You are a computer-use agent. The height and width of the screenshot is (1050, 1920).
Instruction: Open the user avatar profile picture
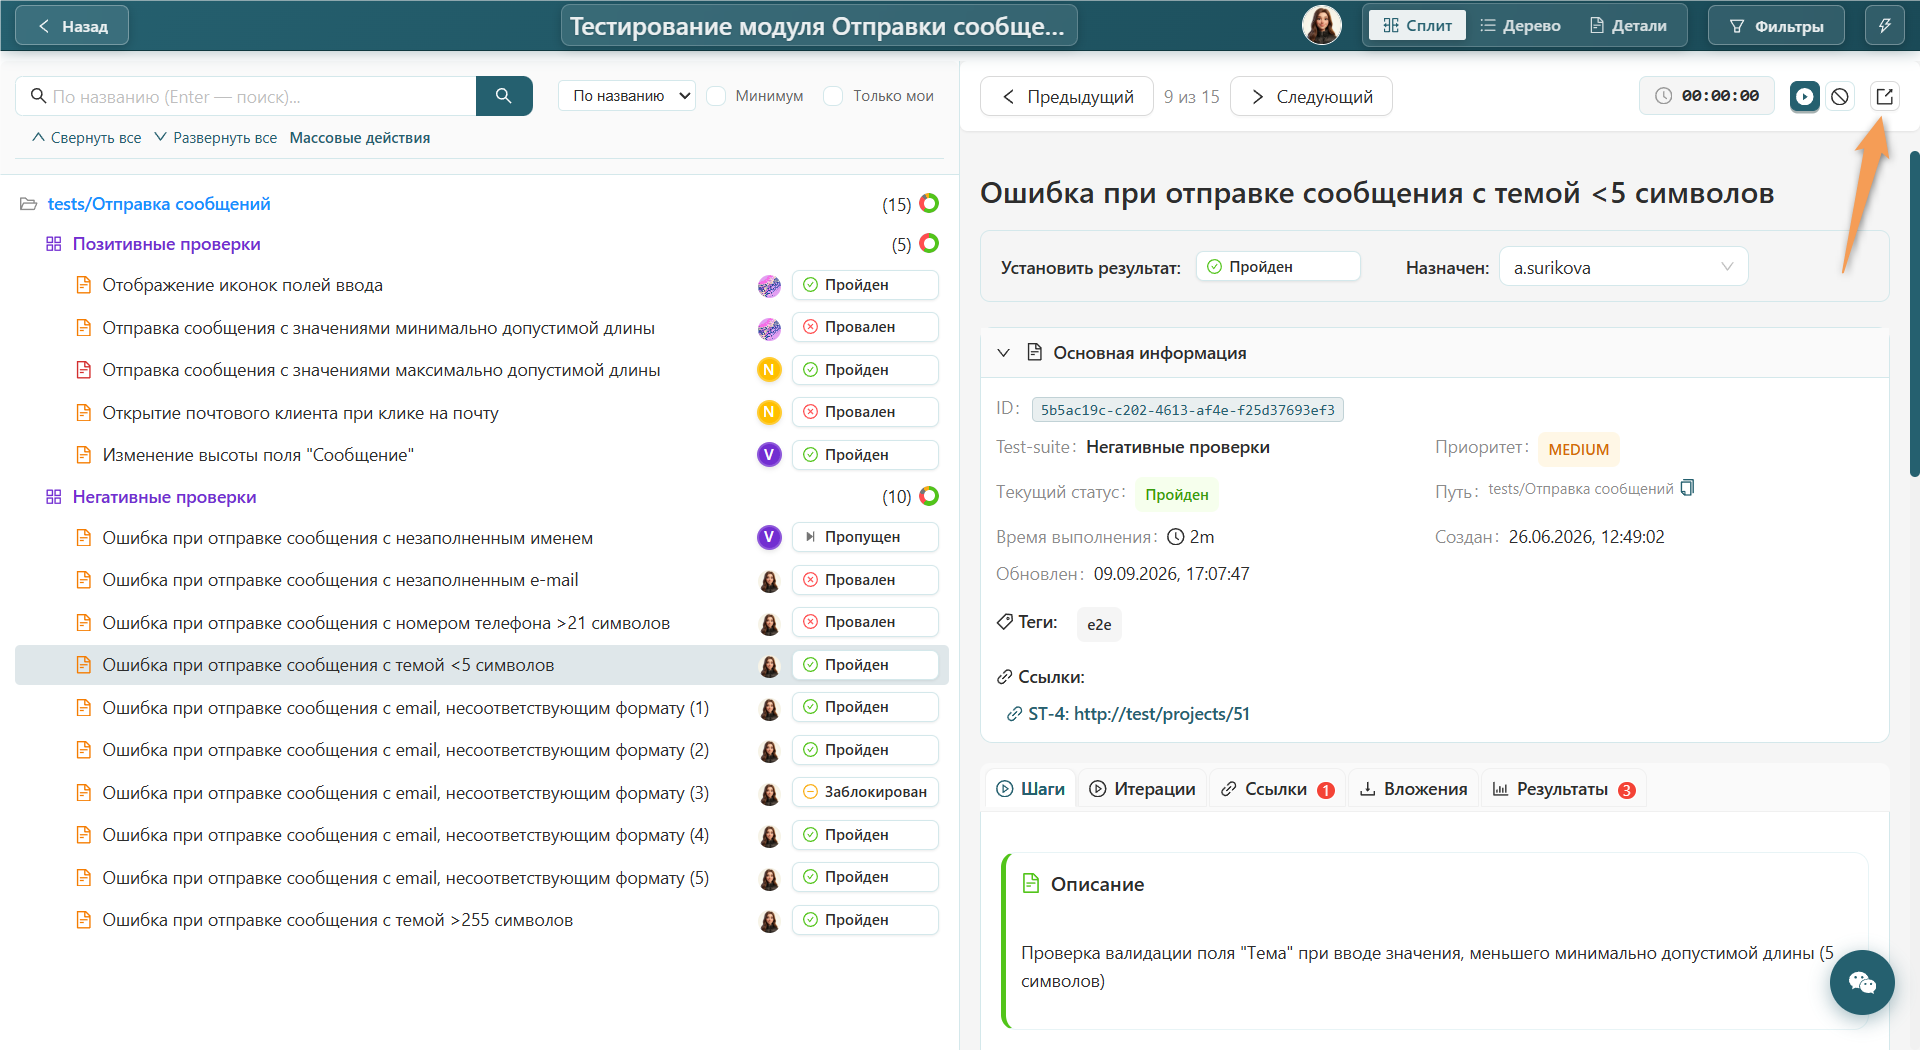point(1322,26)
